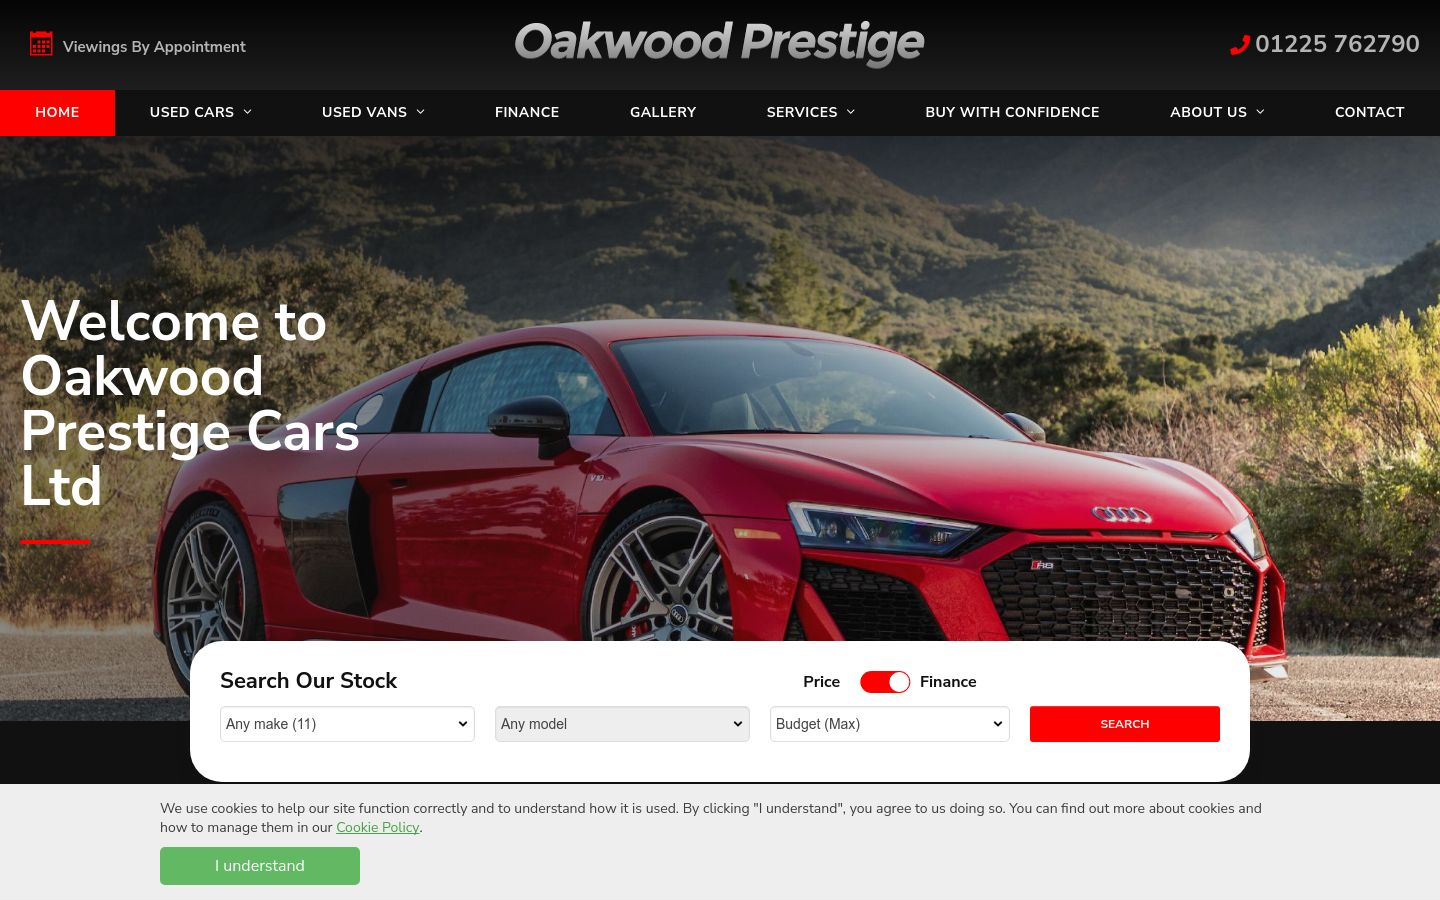Open the About Us chevron arrow

click(1260, 112)
